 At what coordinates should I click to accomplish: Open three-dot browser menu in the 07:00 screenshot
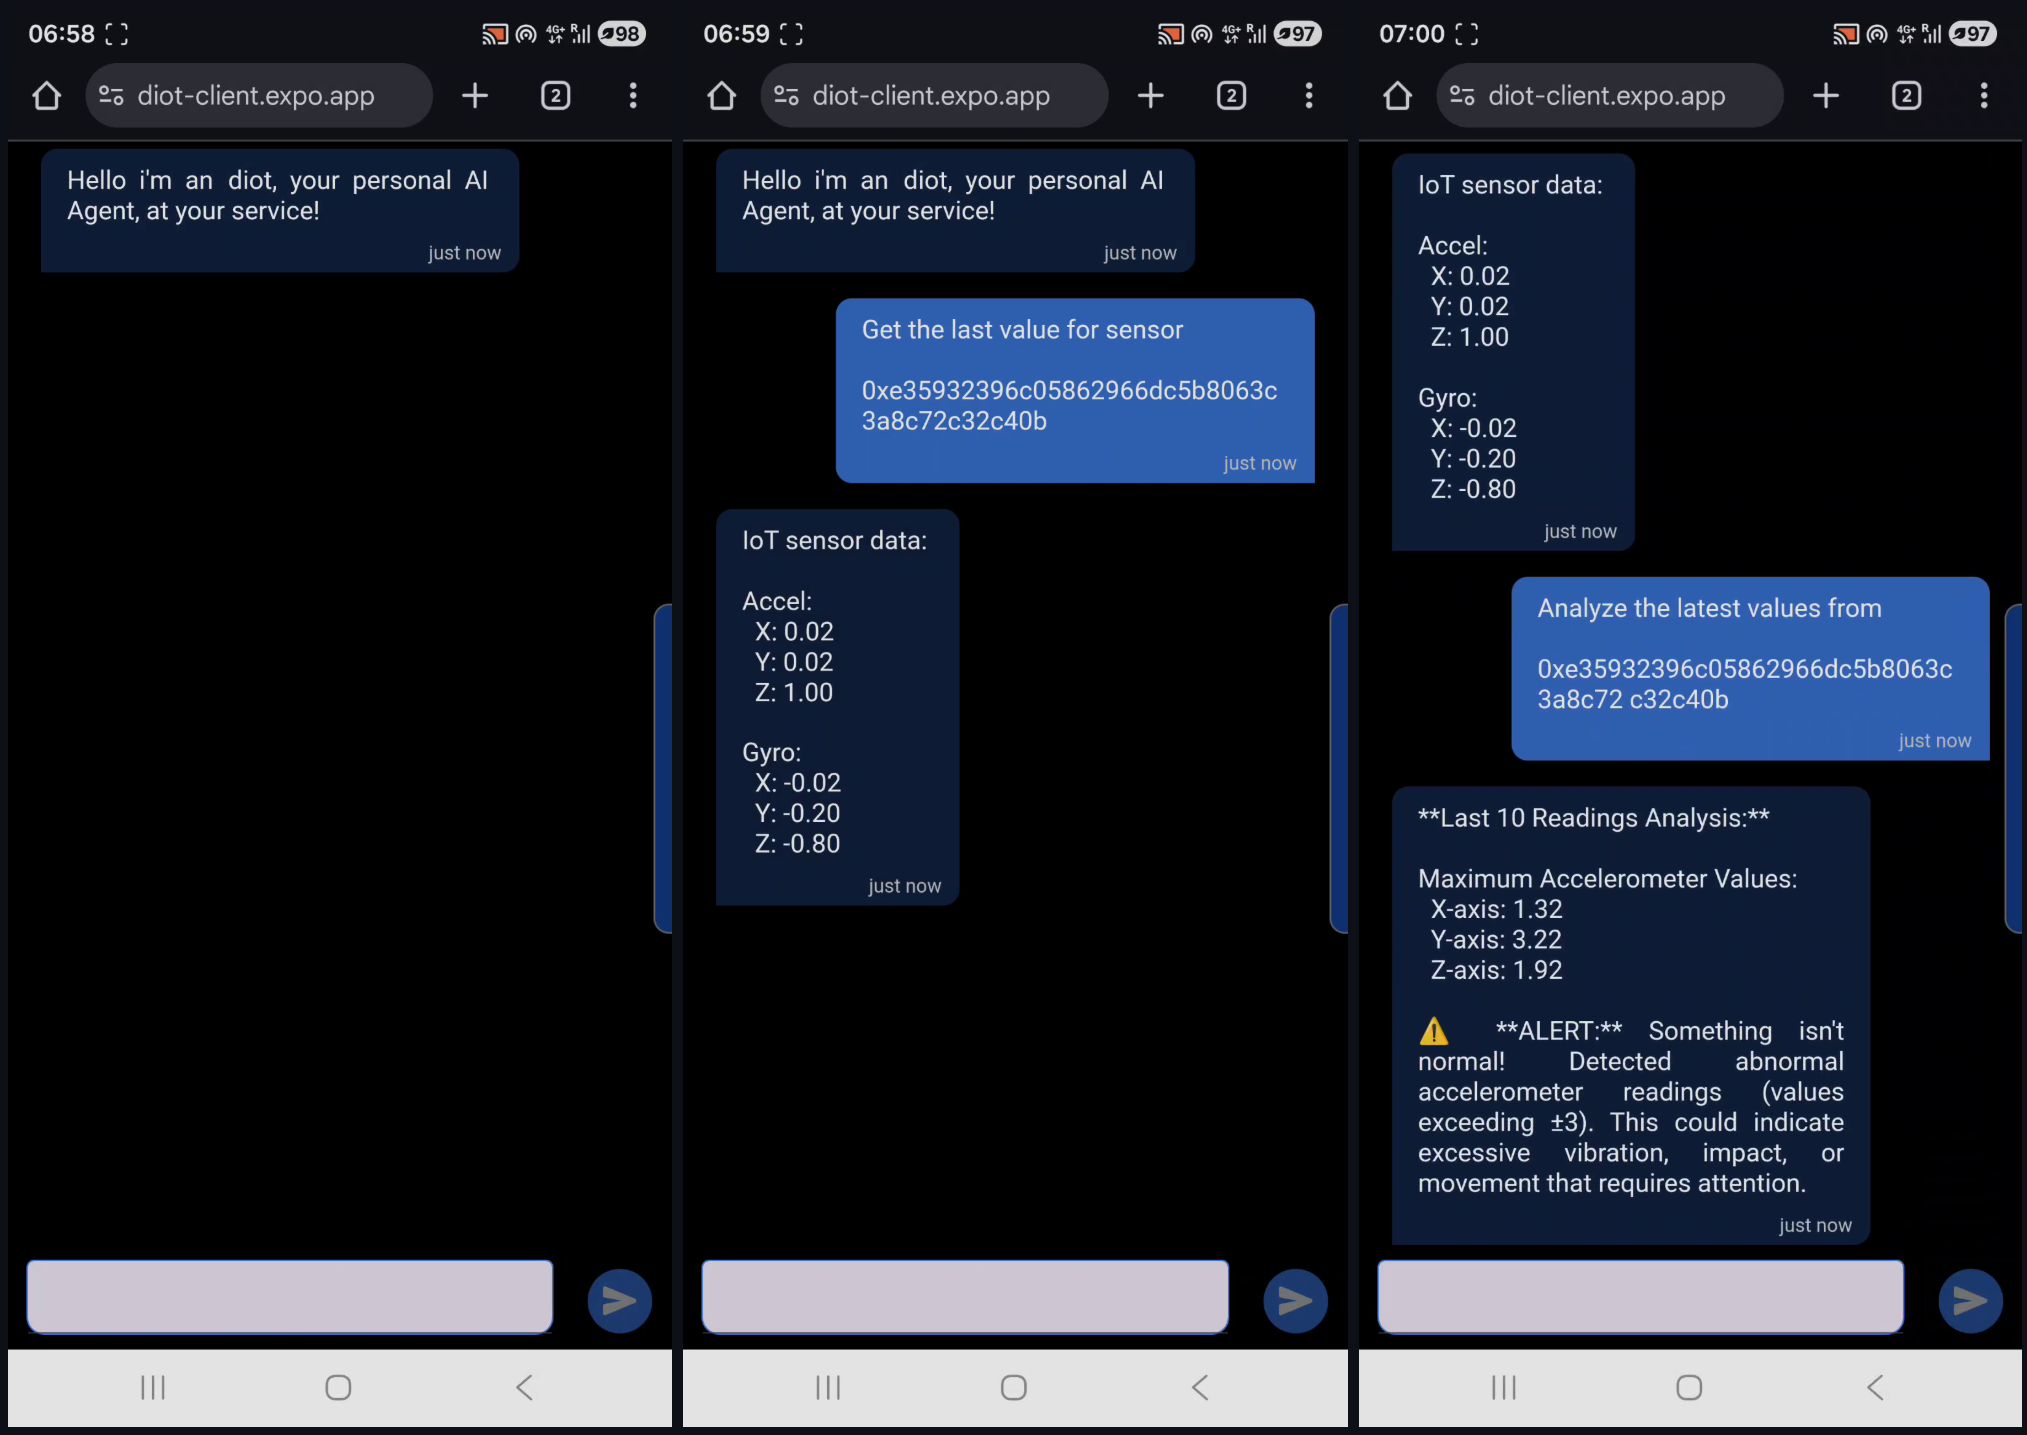tap(1984, 96)
